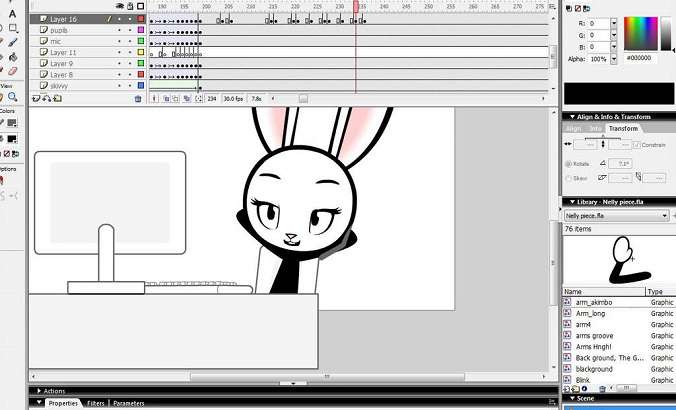The height and width of the screenshot is (410, 676).
Task: Click Show/Hide all layers eye icon
Action: [120, 6]
